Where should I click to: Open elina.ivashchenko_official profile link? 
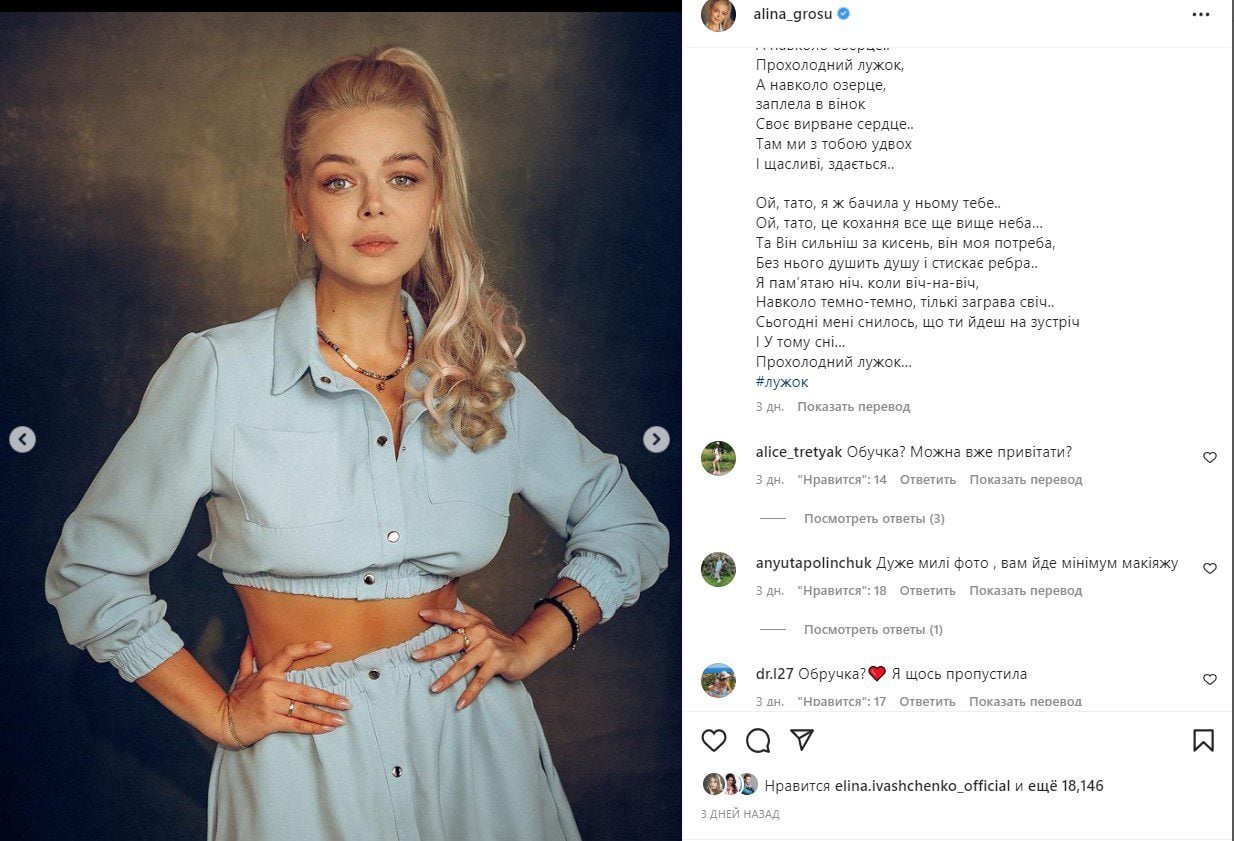[922, 786]
